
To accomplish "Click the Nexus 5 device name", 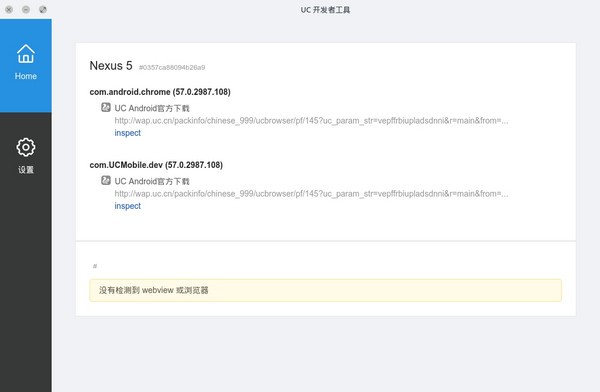I will coord(111,65).
